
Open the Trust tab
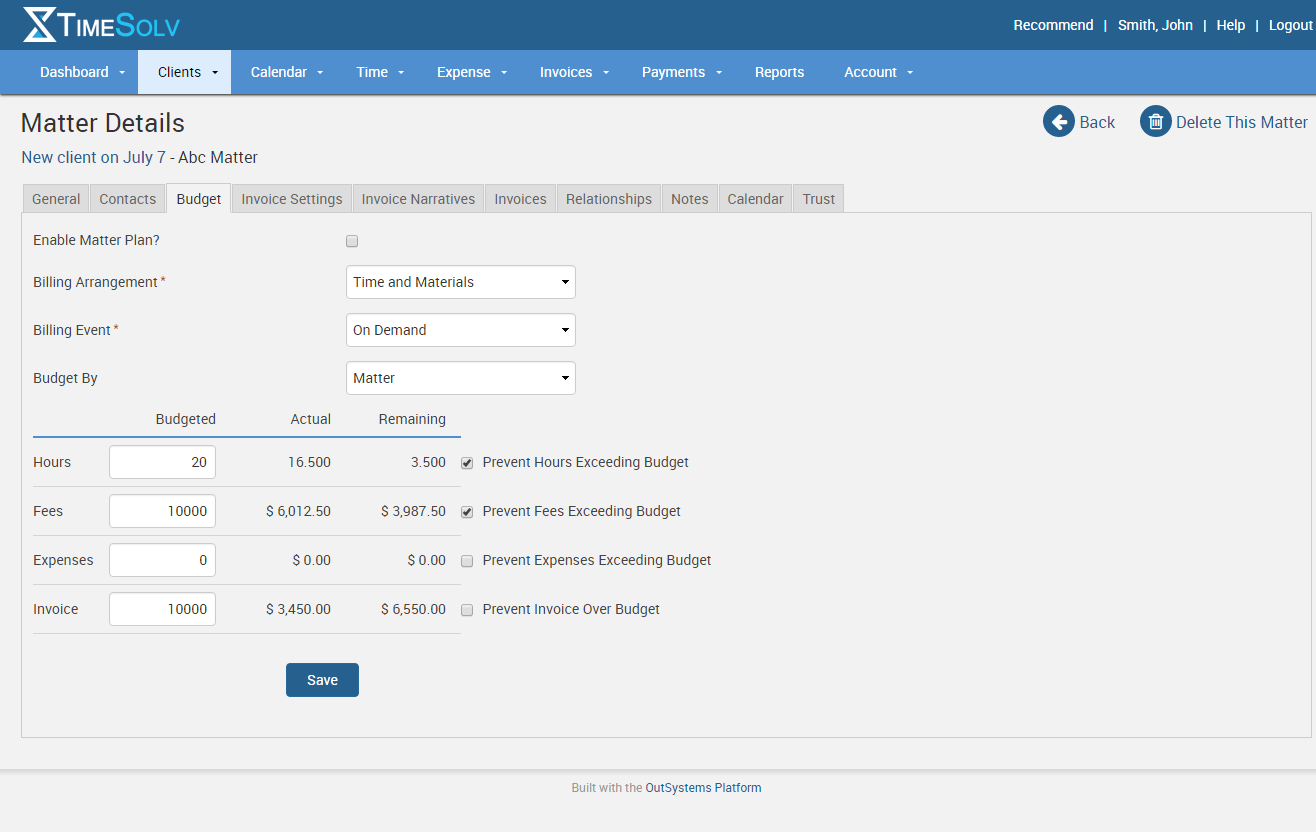coord(818,199)
